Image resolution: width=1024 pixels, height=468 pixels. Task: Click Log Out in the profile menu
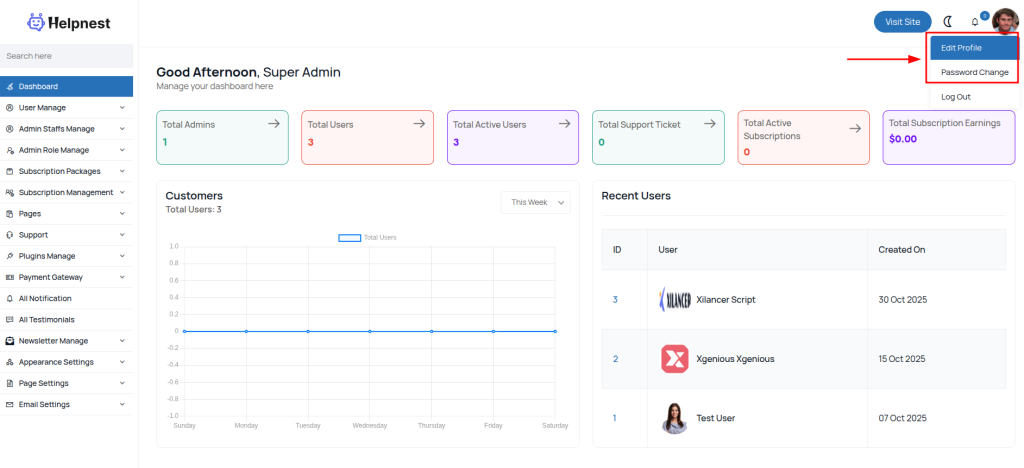point(956,97)
